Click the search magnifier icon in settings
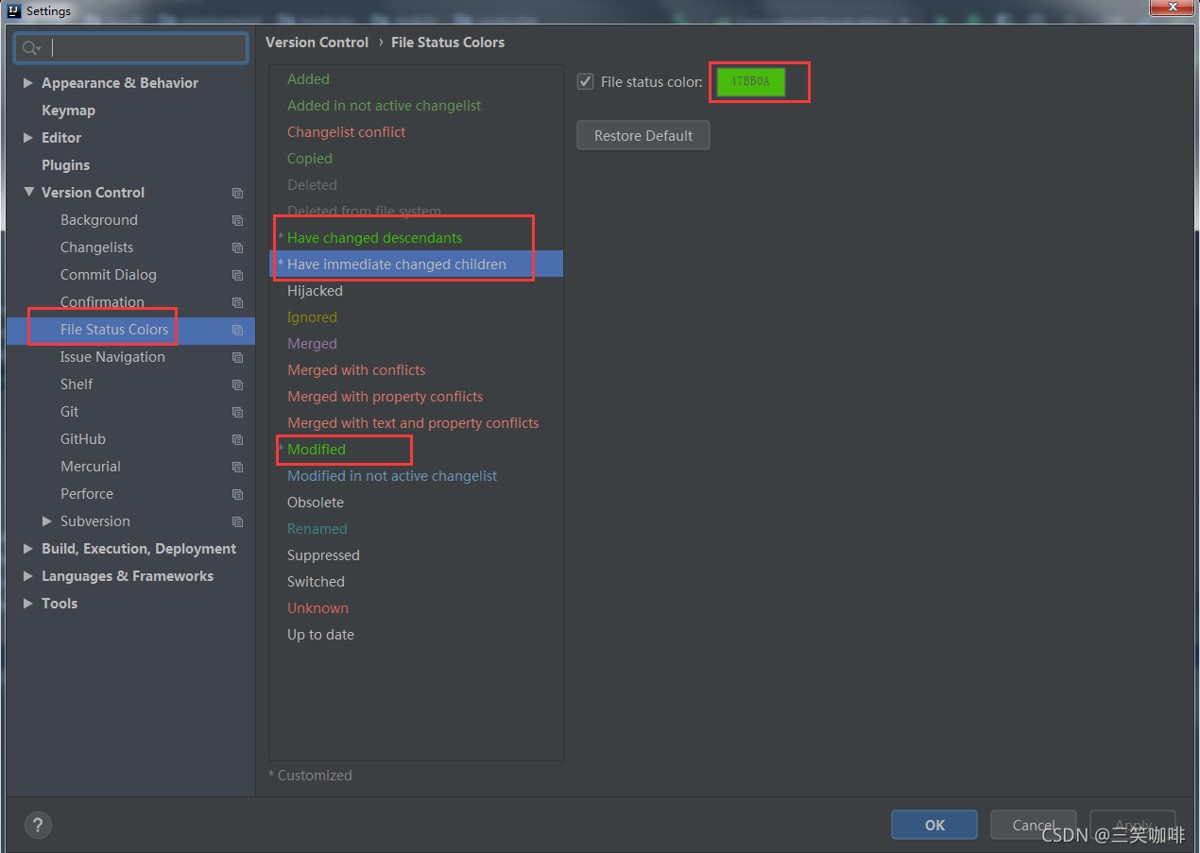The width and height of the screenshot is (1200, 853). (31, 48)
